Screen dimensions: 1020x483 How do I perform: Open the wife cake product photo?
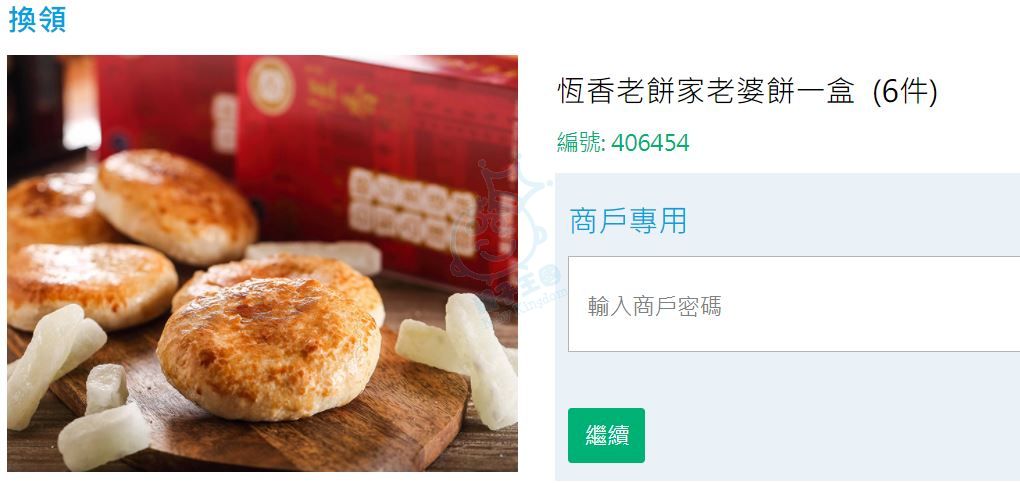262,263
